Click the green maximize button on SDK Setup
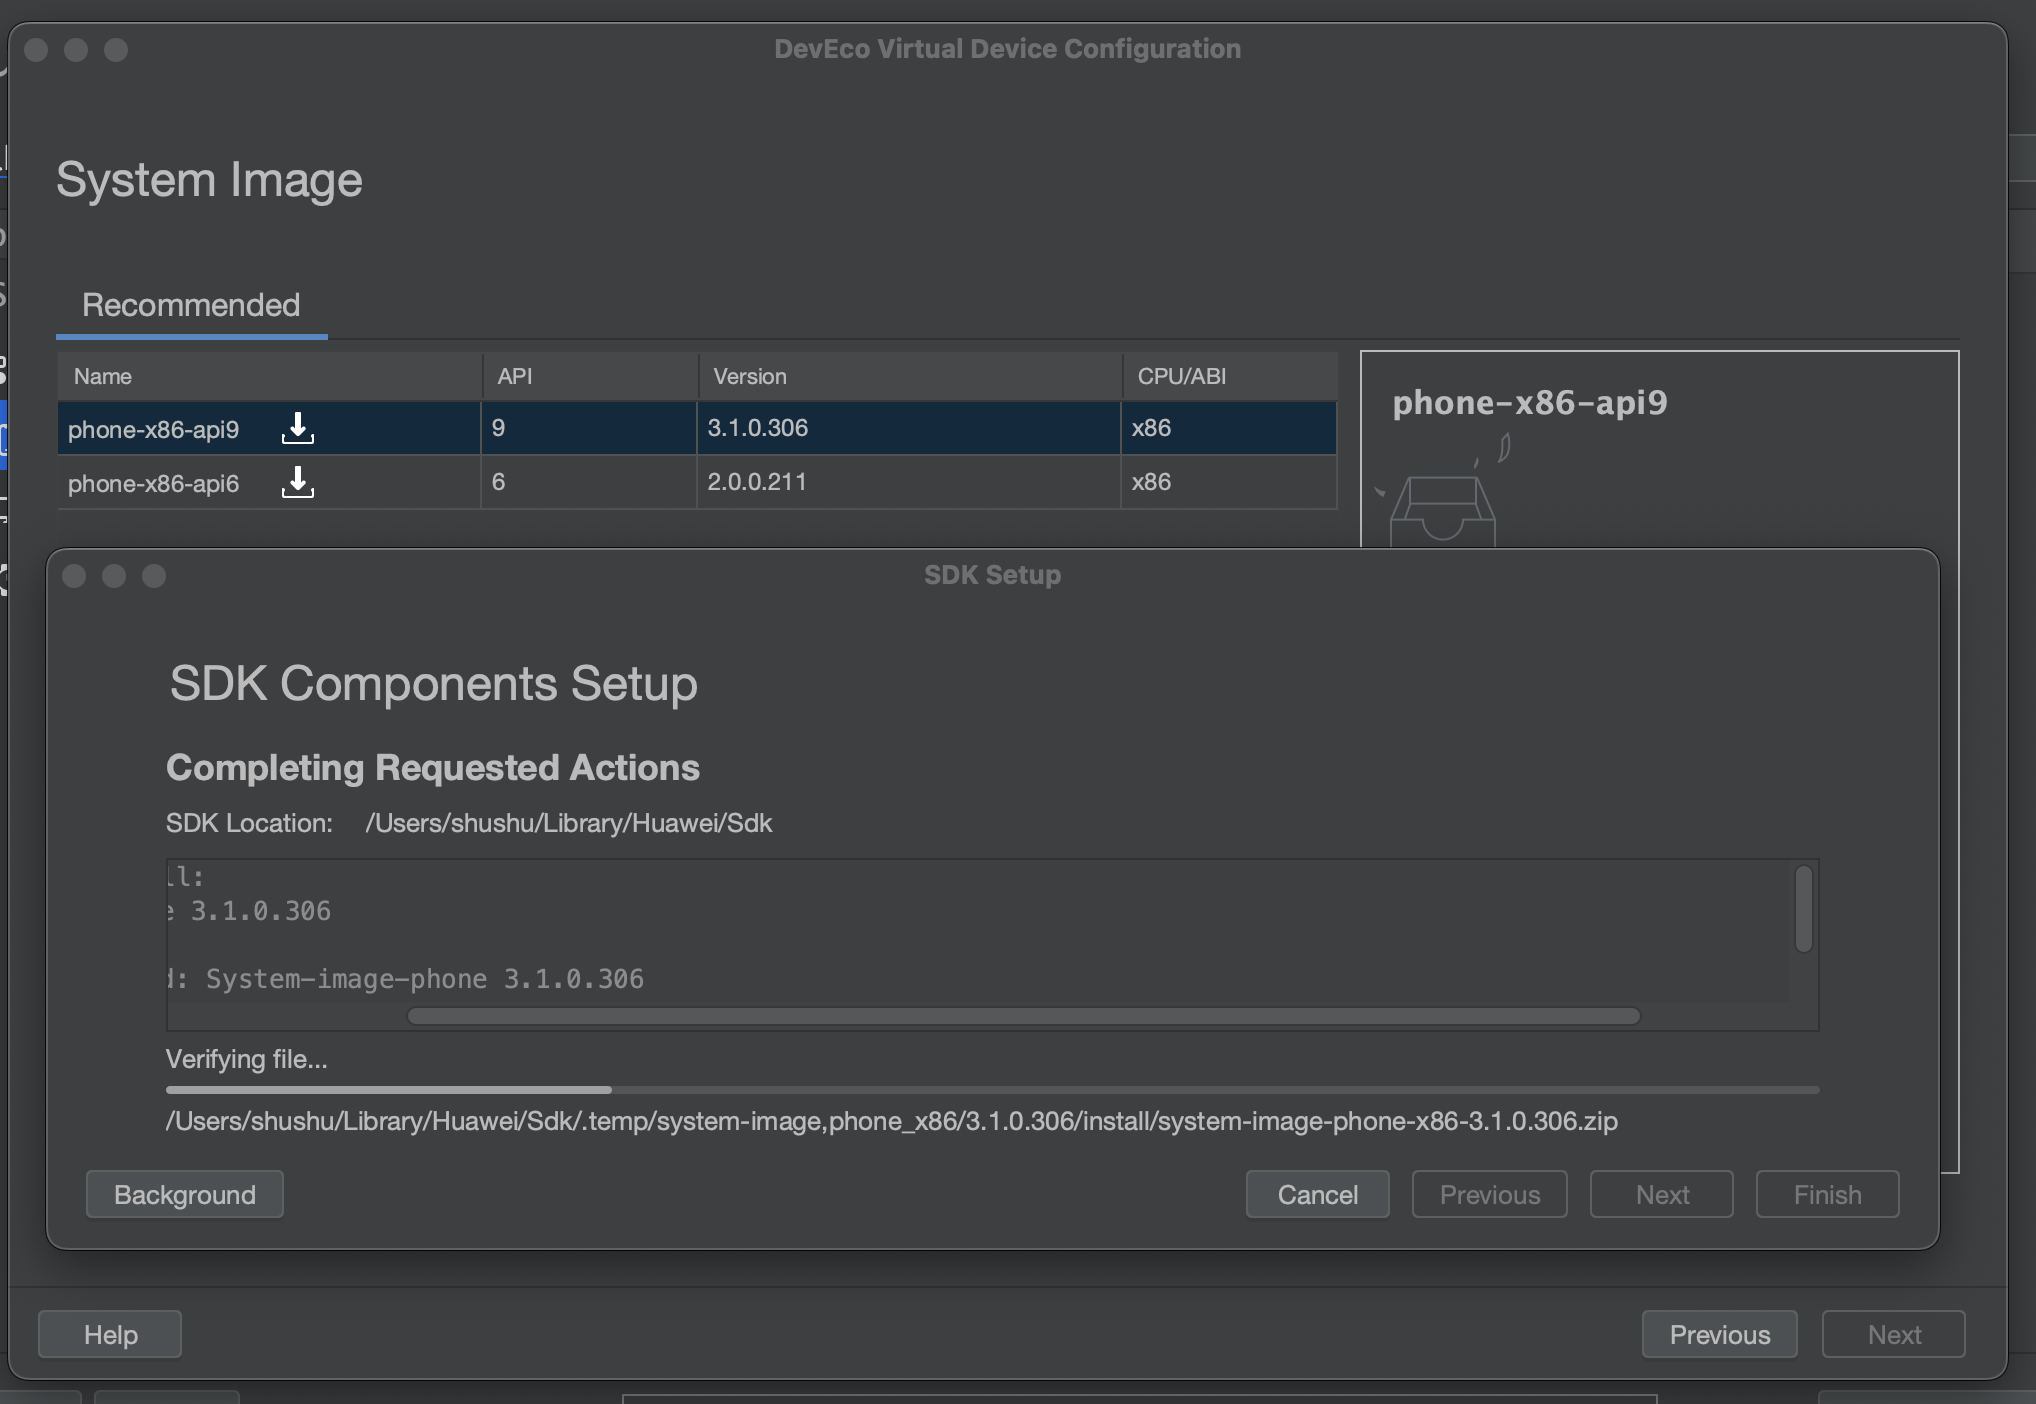2036x1404 pixels. point(155,574)
